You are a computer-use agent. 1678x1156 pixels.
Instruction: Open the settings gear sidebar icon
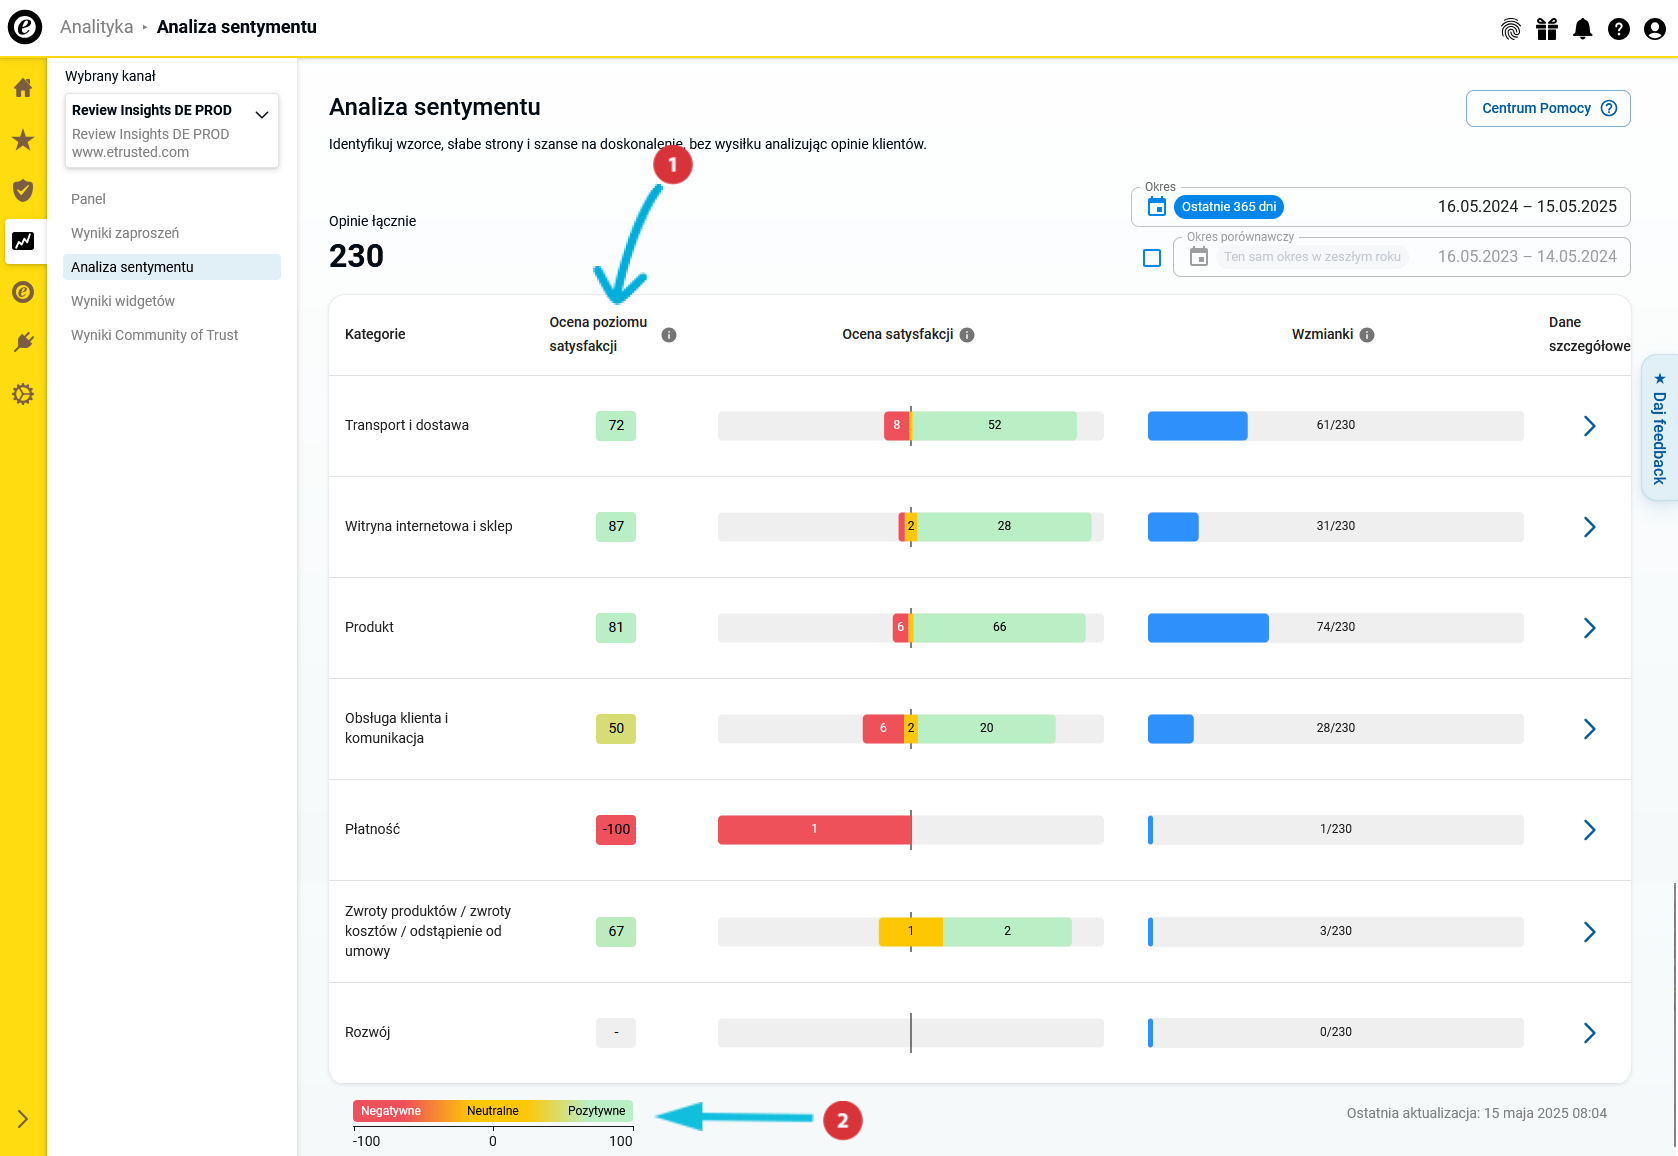(23, 394)
